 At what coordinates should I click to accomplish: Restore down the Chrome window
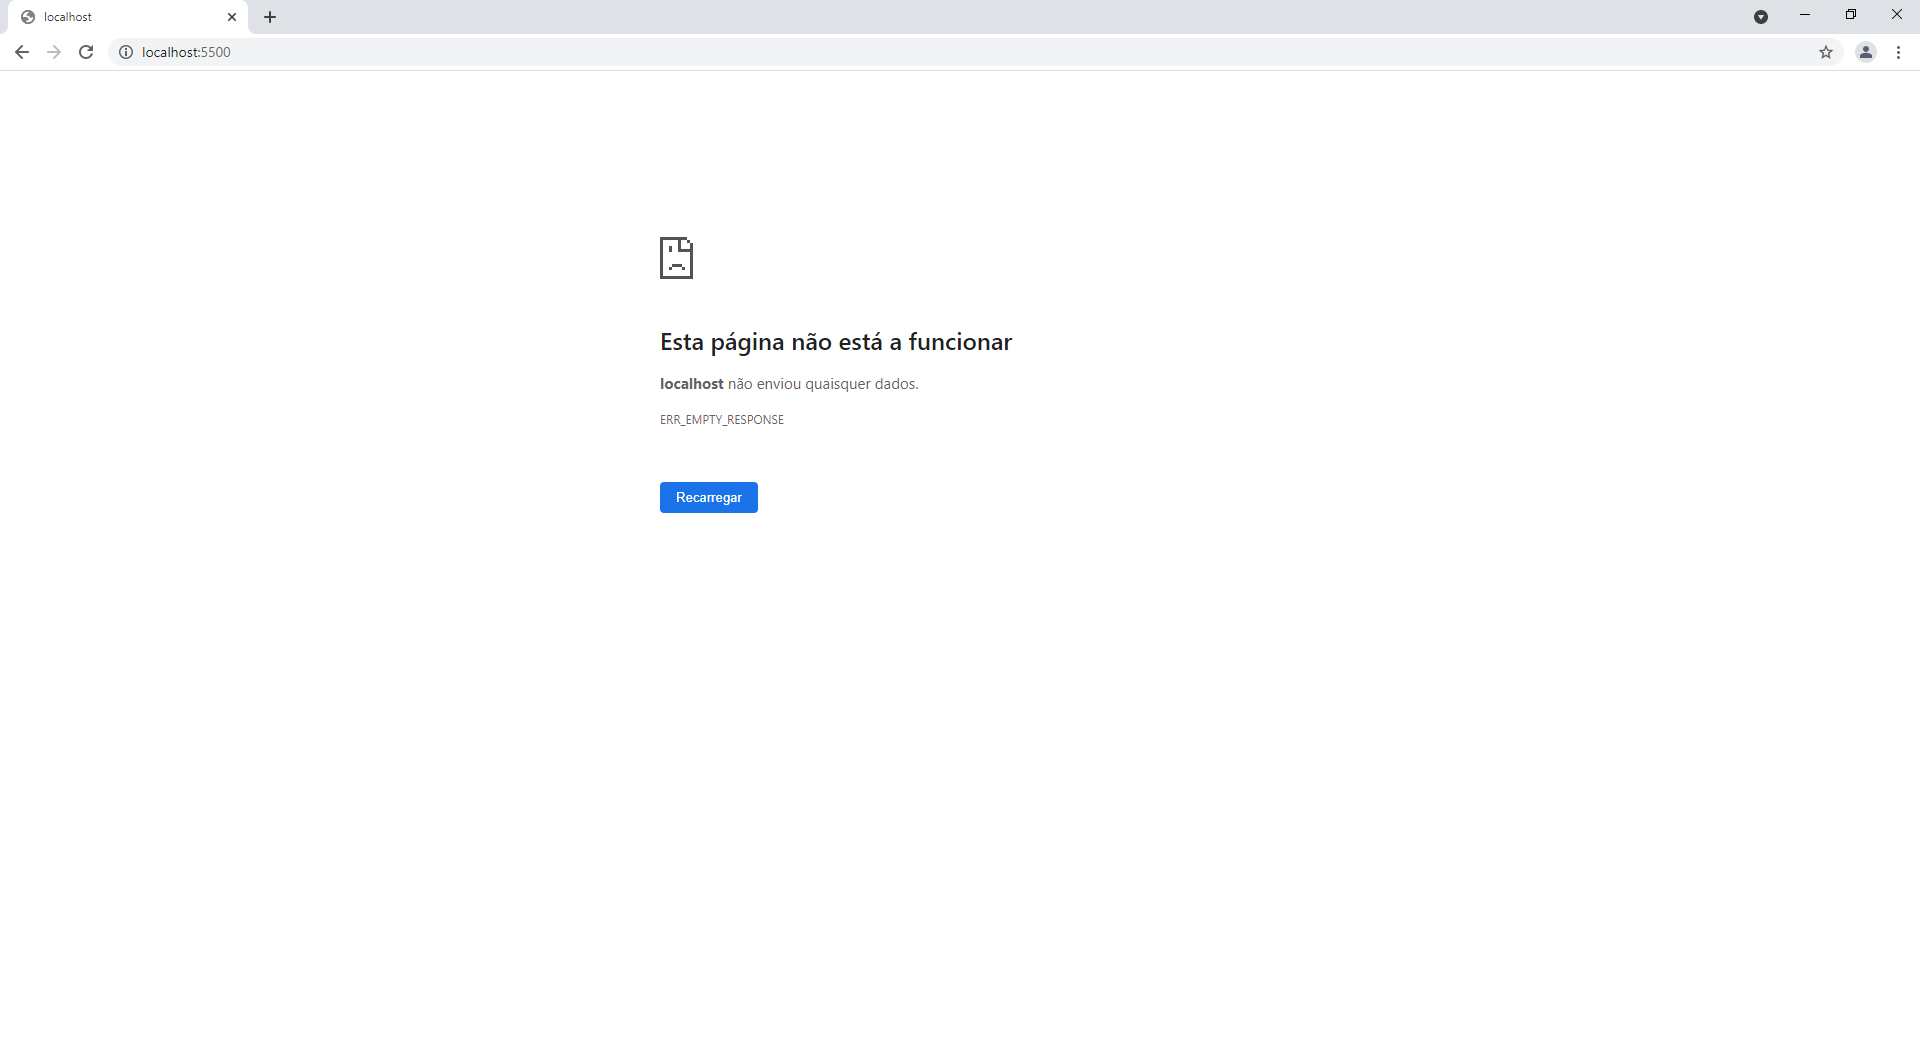click(x=1851, y=15)
